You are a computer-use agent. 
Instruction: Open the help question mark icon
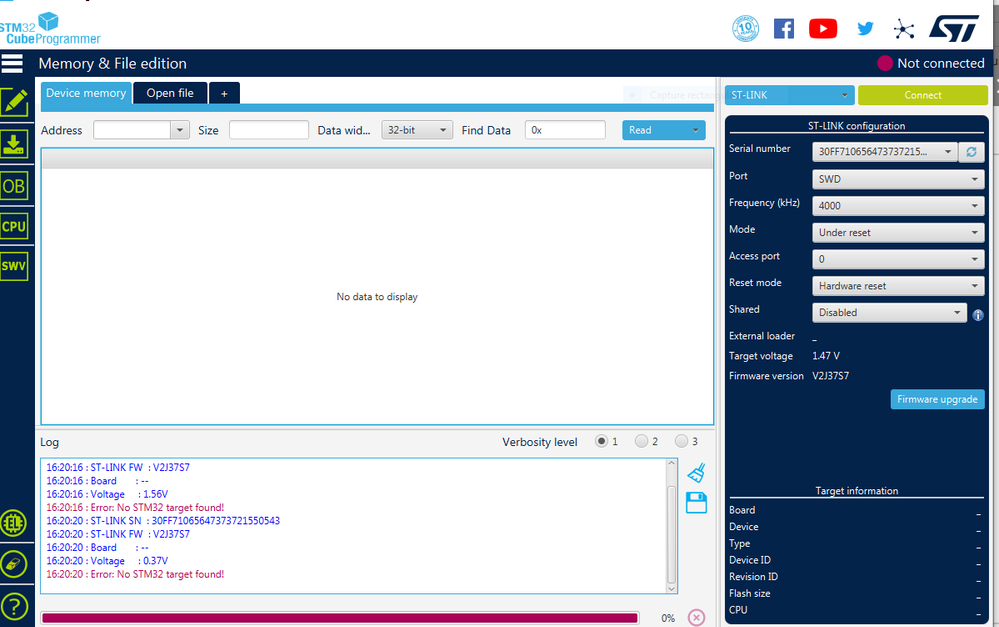click(13, 605)
